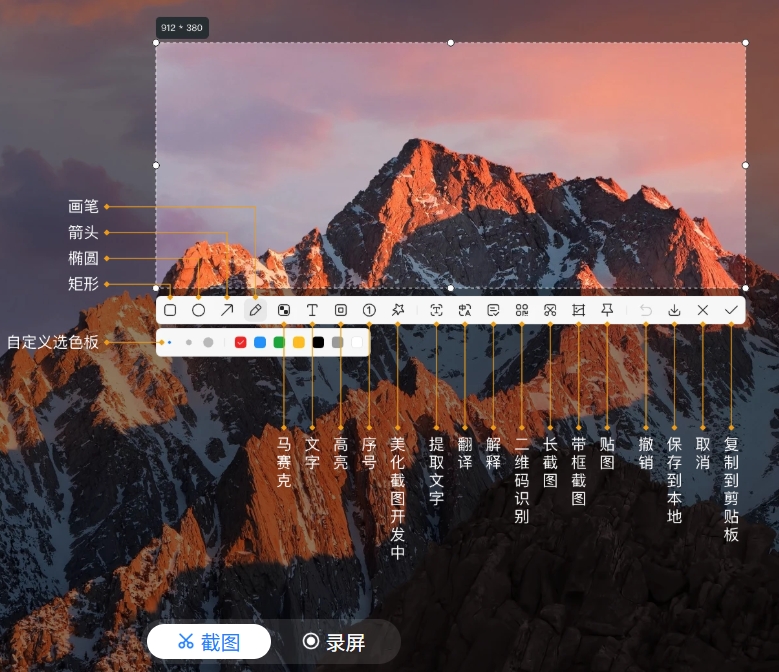
Task: Select the mosaic blur tool
Action: [284, 310]
